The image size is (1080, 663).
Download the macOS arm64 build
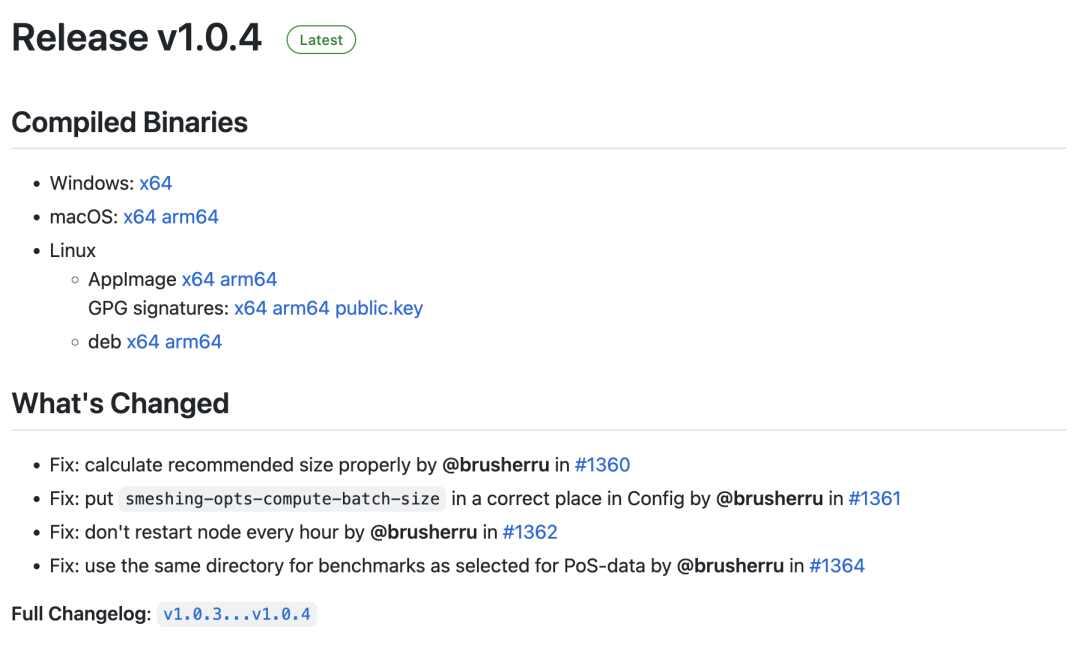[x=190, y=217]
